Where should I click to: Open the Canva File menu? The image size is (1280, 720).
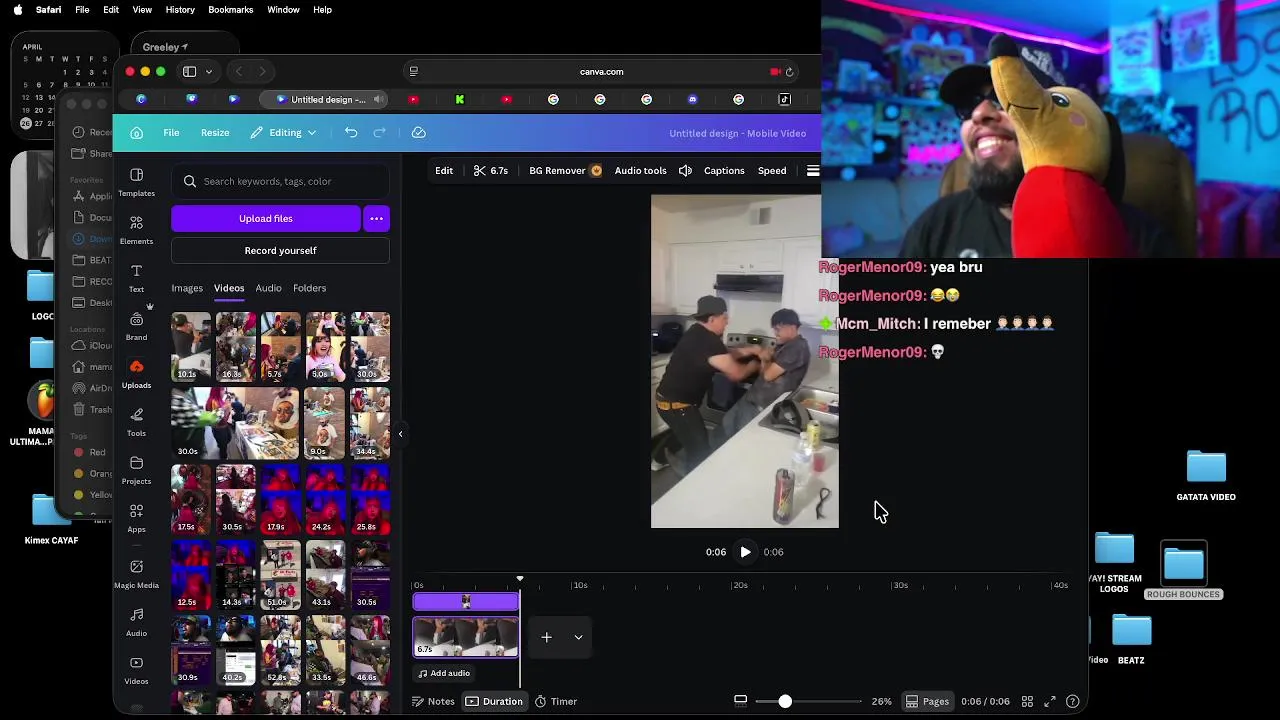coord(171,133)
